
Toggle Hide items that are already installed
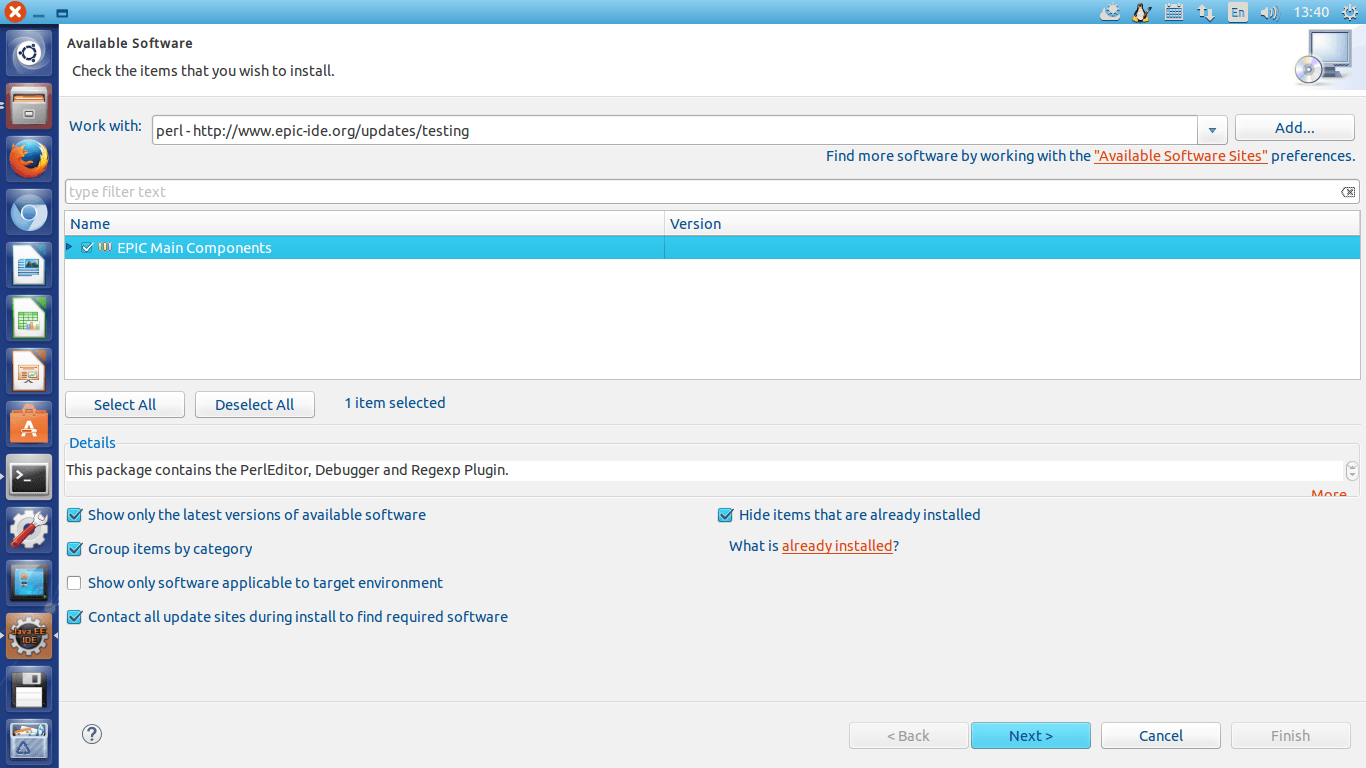coord(726,515)
